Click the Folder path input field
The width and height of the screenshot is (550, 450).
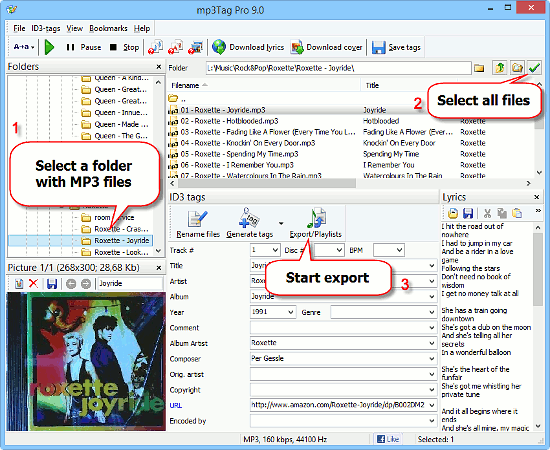tap(338, 68)
